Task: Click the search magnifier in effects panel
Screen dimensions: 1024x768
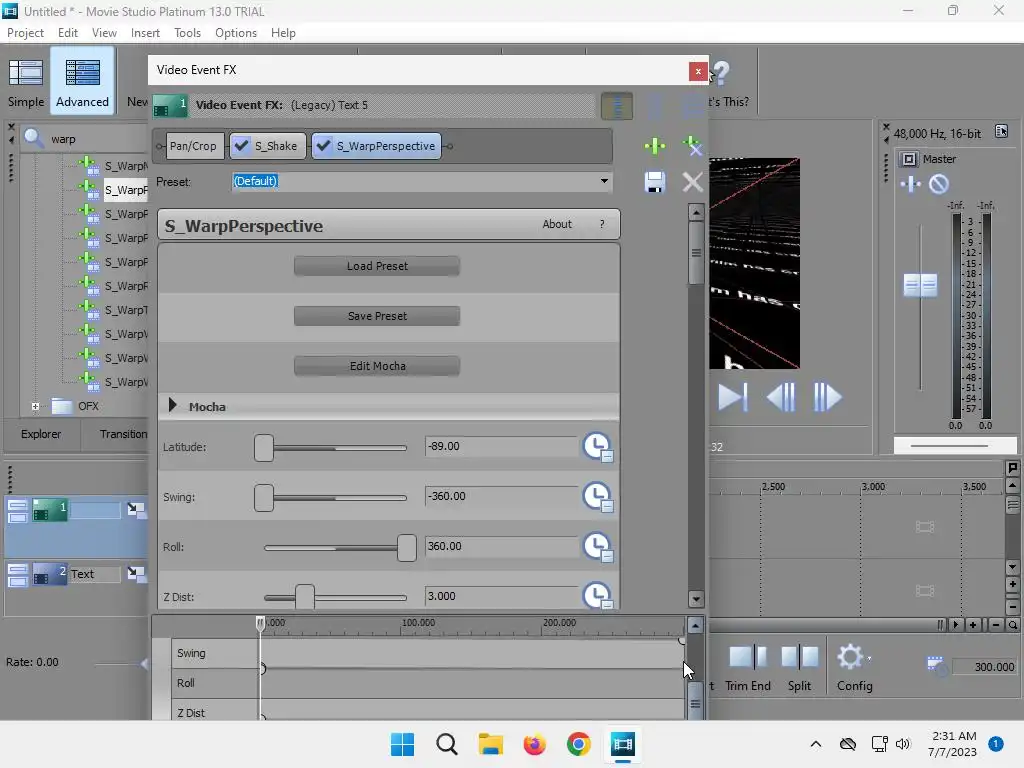Action: coord(33,138)
